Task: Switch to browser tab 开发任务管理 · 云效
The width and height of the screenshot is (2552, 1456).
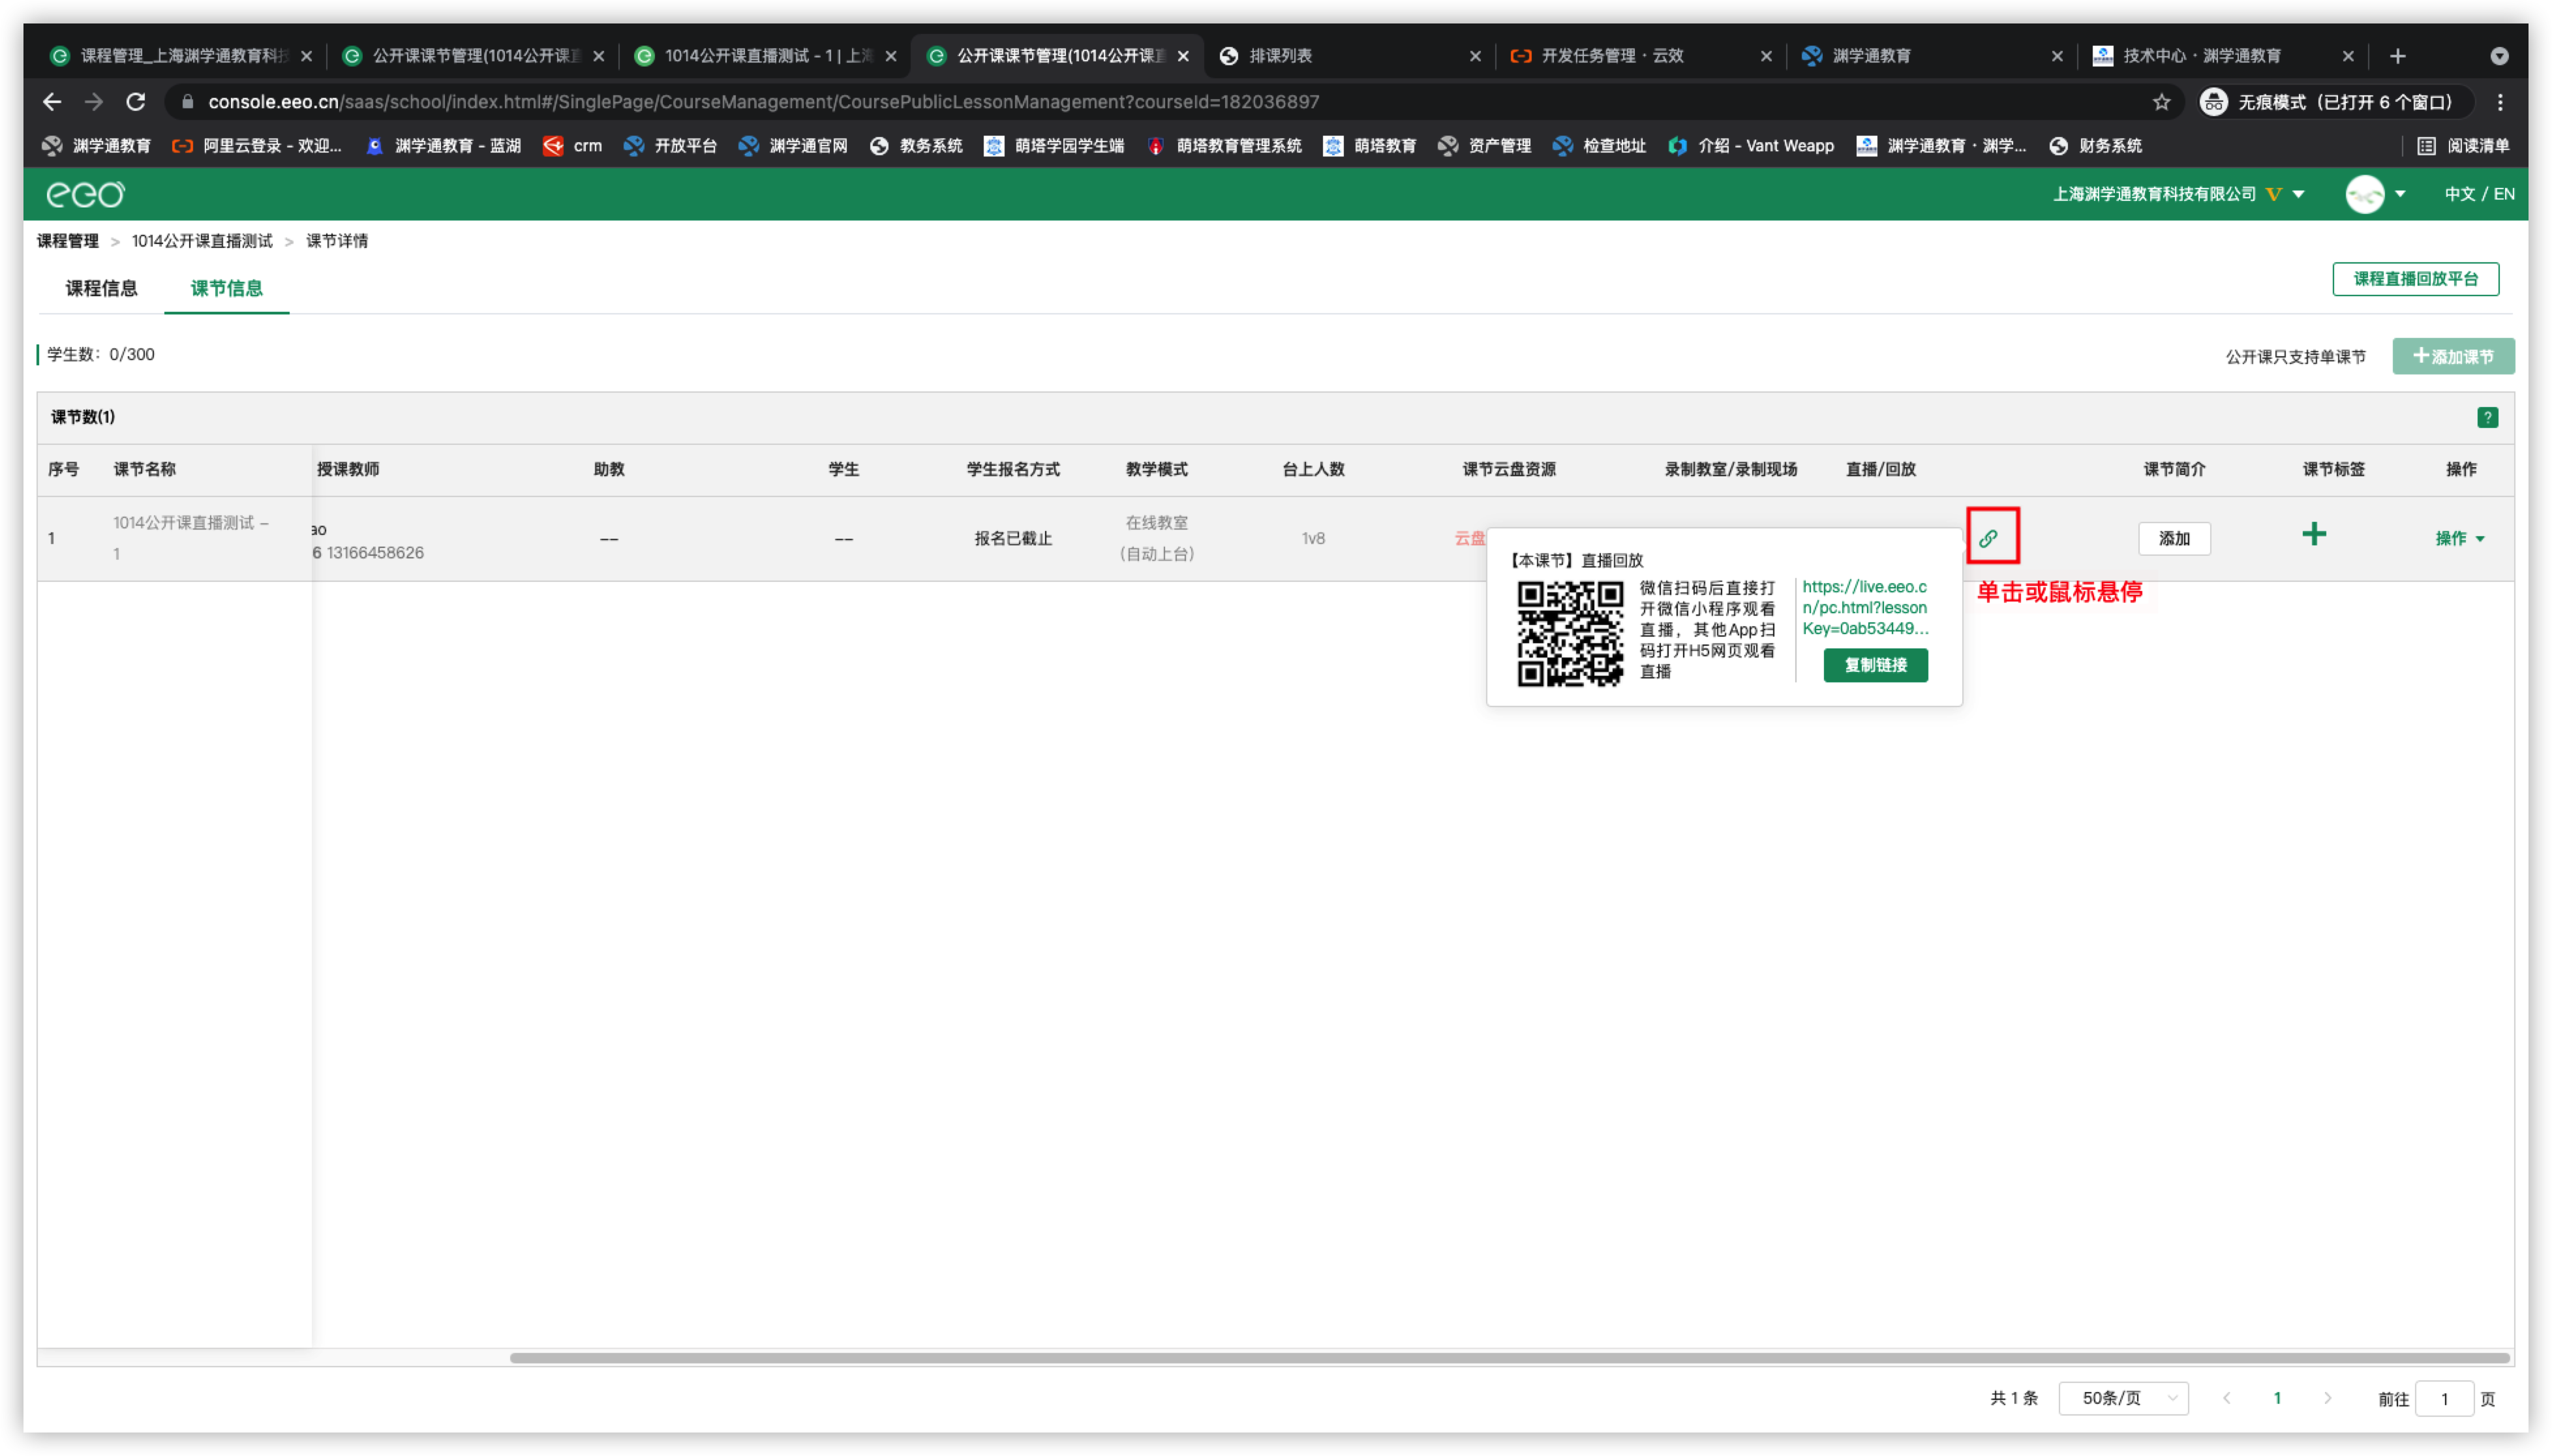Action: 1641,56
